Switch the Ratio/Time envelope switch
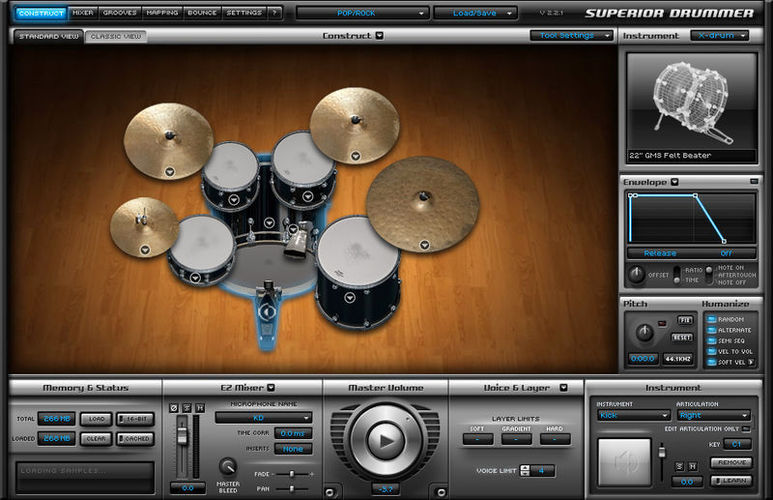Image resolution: width=773 pixels, height=500 pixels. (x=677, y=275)
